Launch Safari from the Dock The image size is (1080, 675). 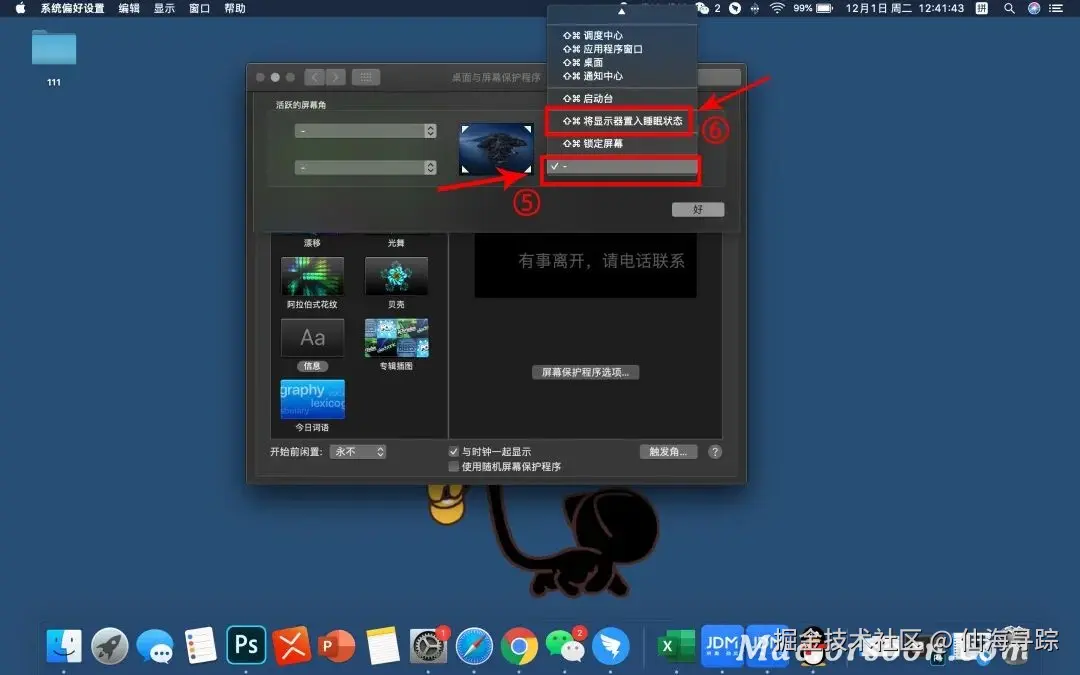(x=474, y=646)
